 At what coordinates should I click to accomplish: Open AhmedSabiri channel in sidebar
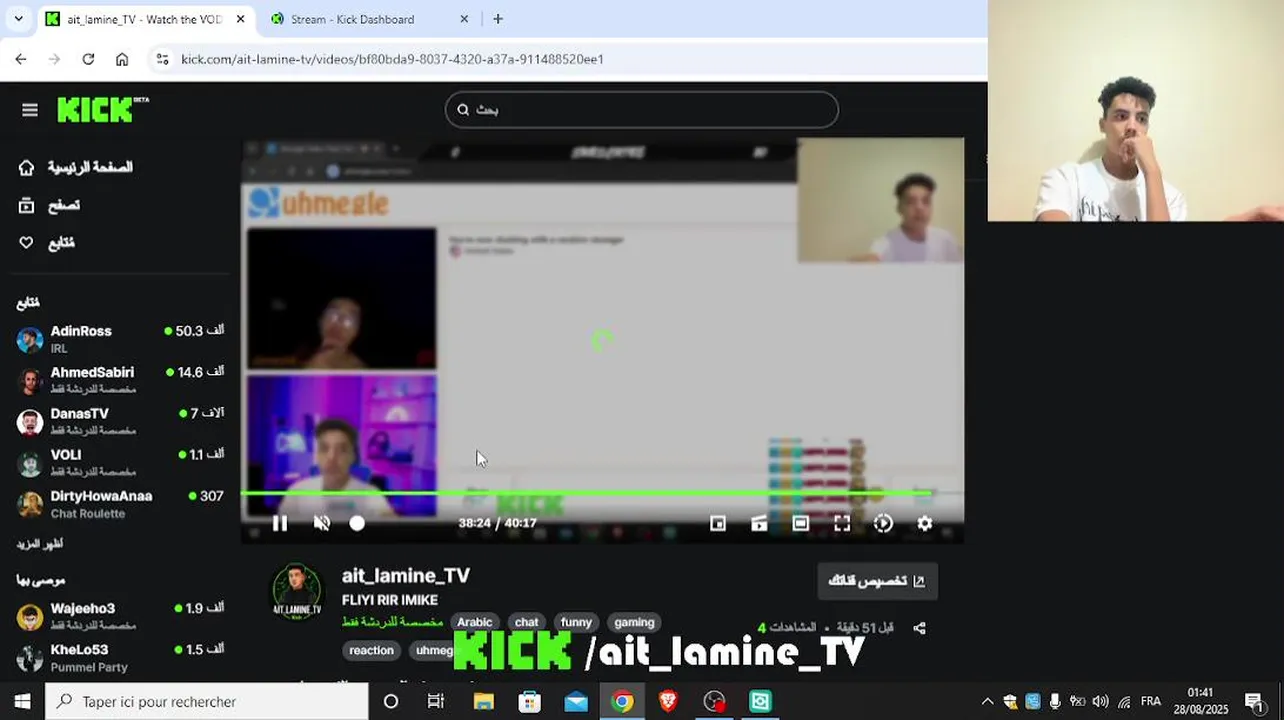pyautogui.click(x=120, y=380)
